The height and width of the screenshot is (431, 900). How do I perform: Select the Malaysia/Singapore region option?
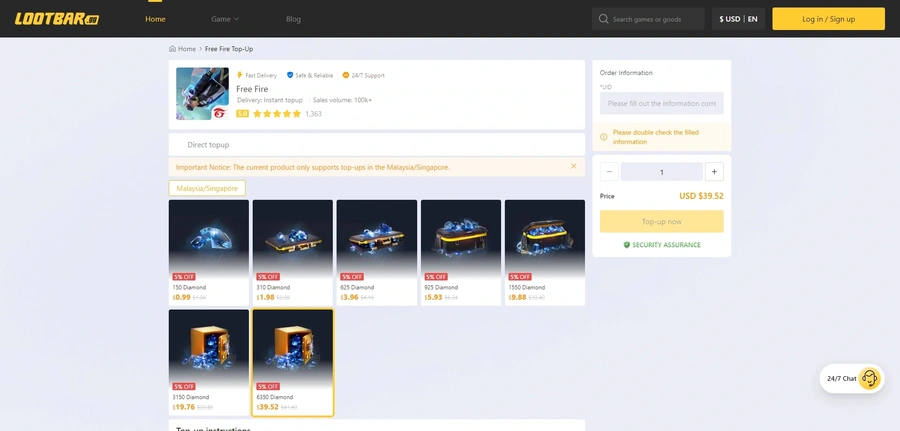point(207,188)
